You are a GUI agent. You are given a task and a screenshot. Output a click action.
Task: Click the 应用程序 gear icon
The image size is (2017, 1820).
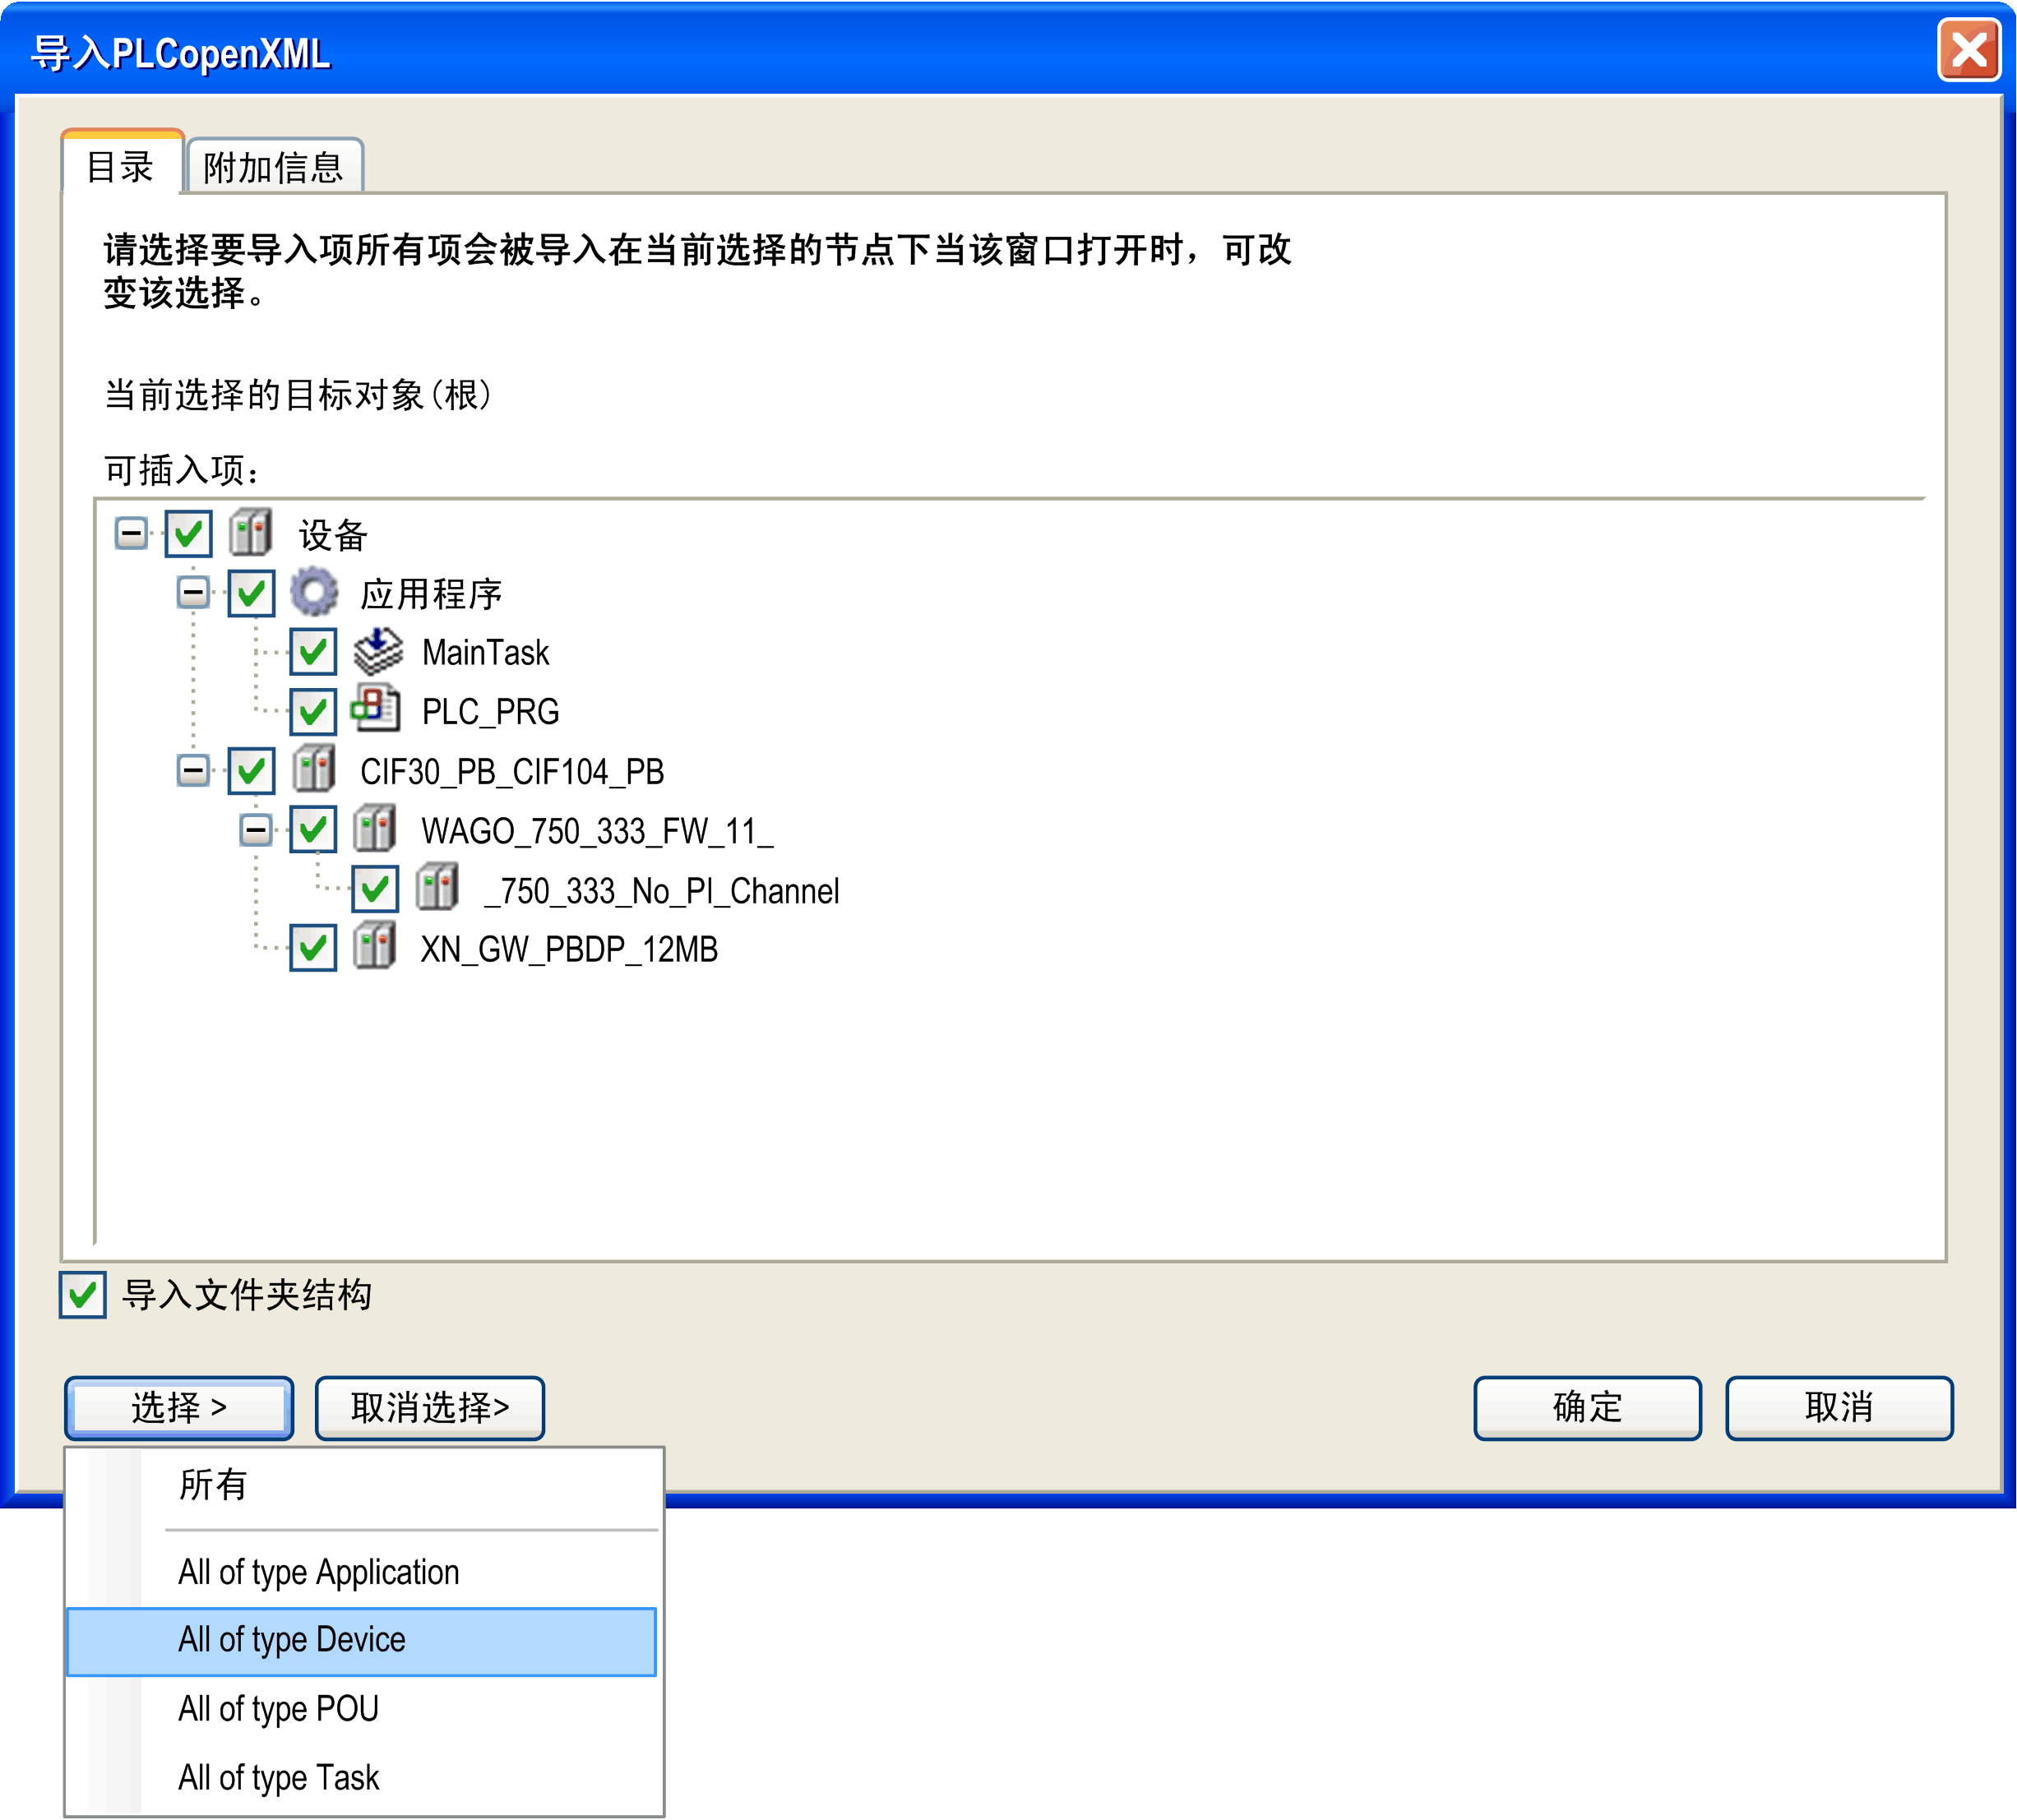[x=314, y=592]
